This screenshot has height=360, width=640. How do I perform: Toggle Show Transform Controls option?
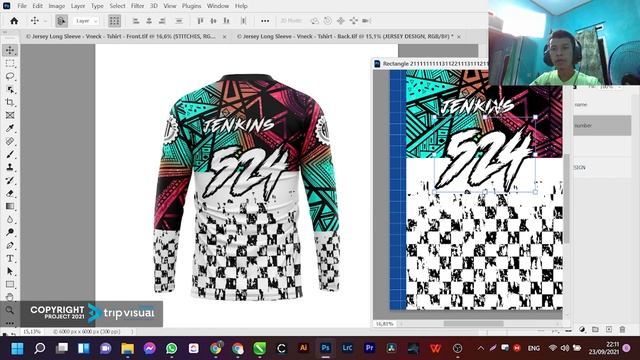click(x=115, y=21)
